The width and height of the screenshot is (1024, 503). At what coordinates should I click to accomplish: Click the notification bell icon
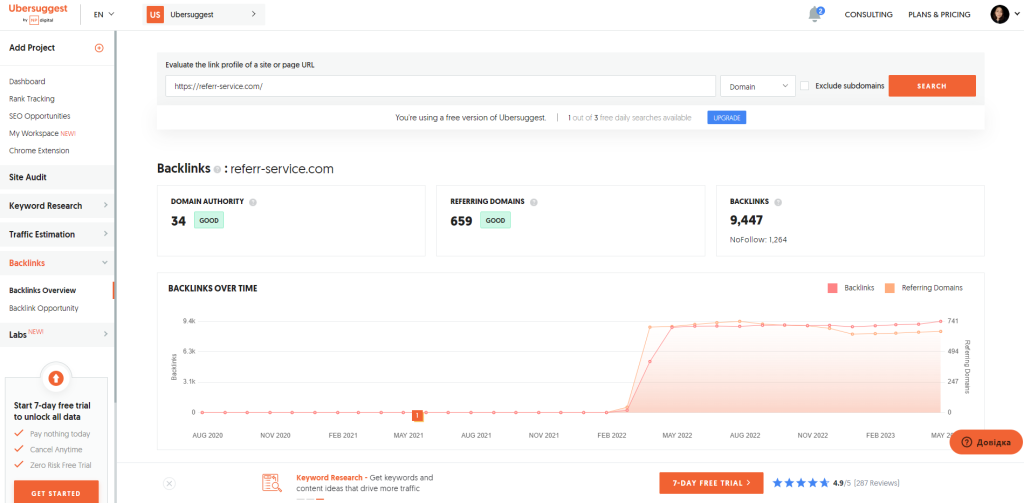pyautogui.click(x=815, y=14)
